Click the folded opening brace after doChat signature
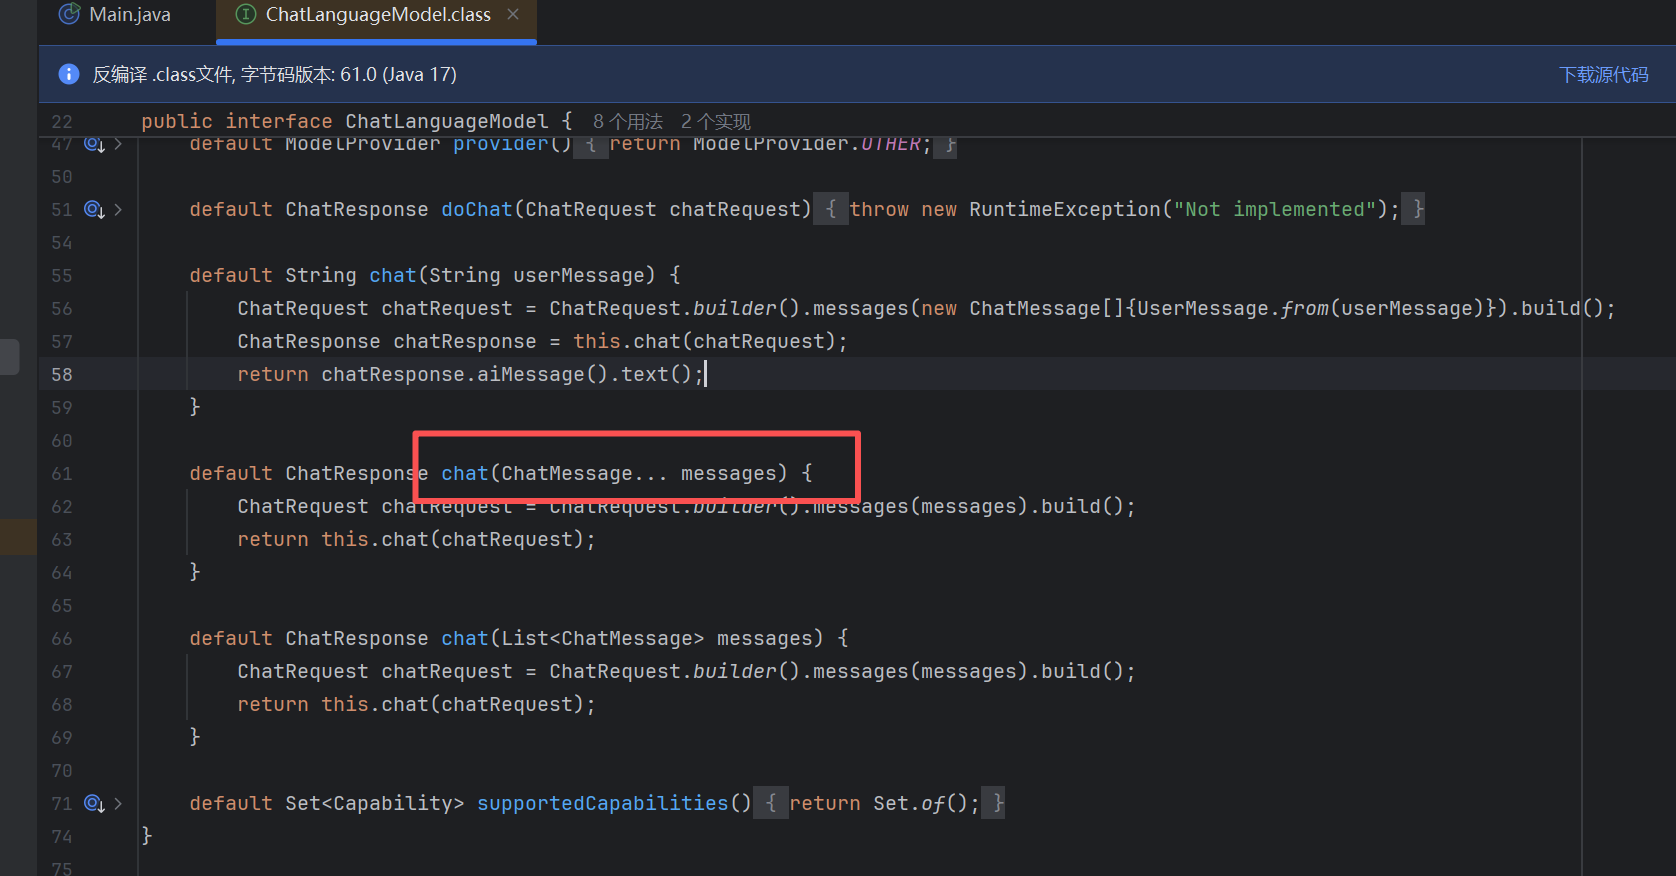The width and height of the screenshot is (1676, 876). 830,209
